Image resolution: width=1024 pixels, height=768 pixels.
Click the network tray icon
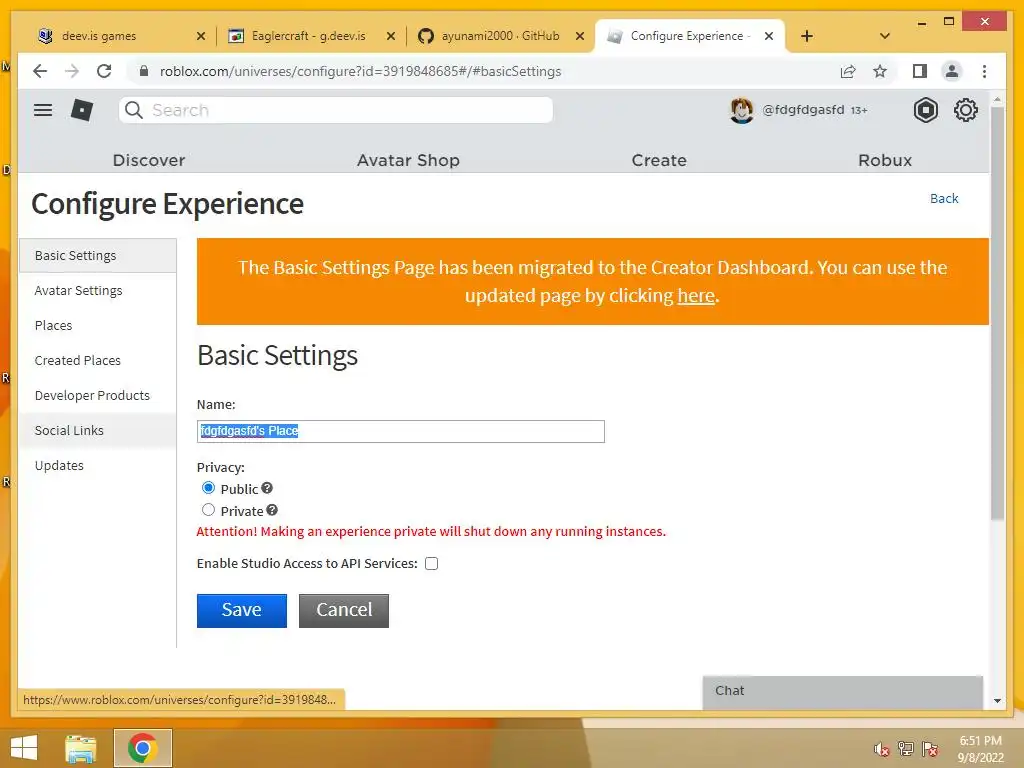[x=906, y=748]
